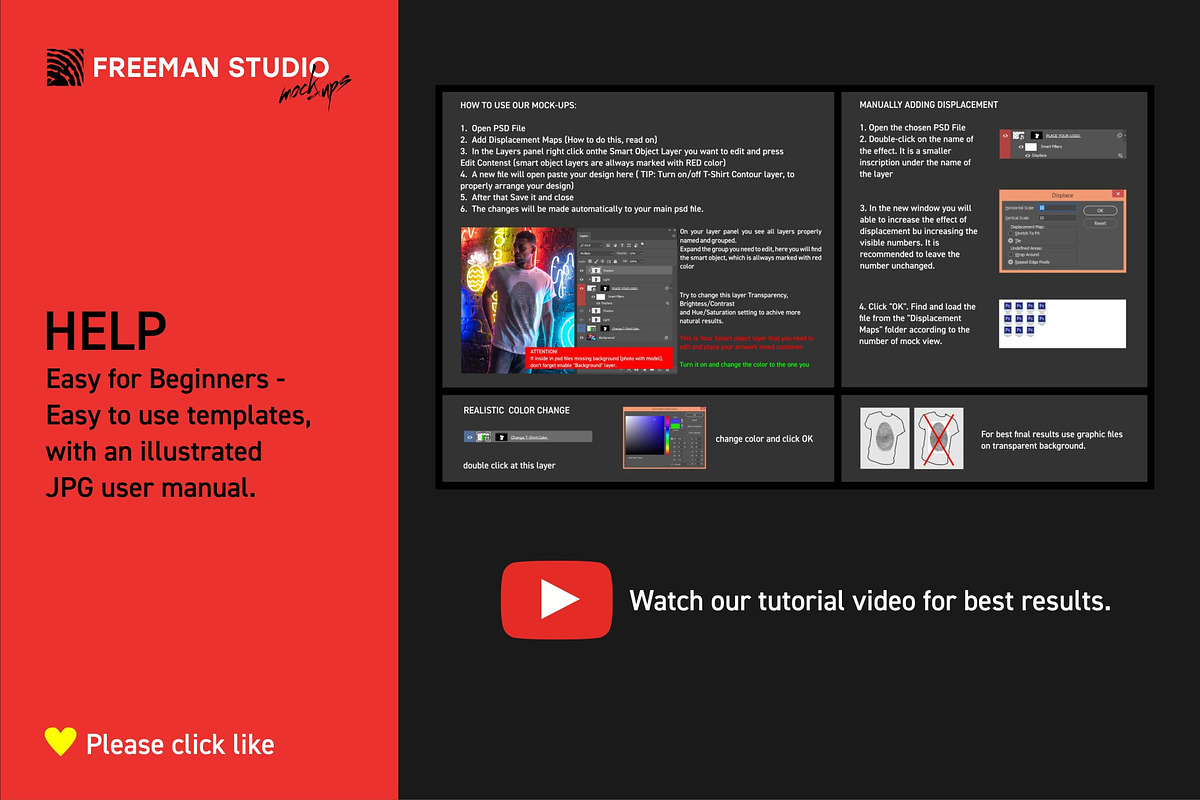This screenshot has height=800, width=1200.
Task: Select the Layers panel tab
Action: click(x=584, y=235)
